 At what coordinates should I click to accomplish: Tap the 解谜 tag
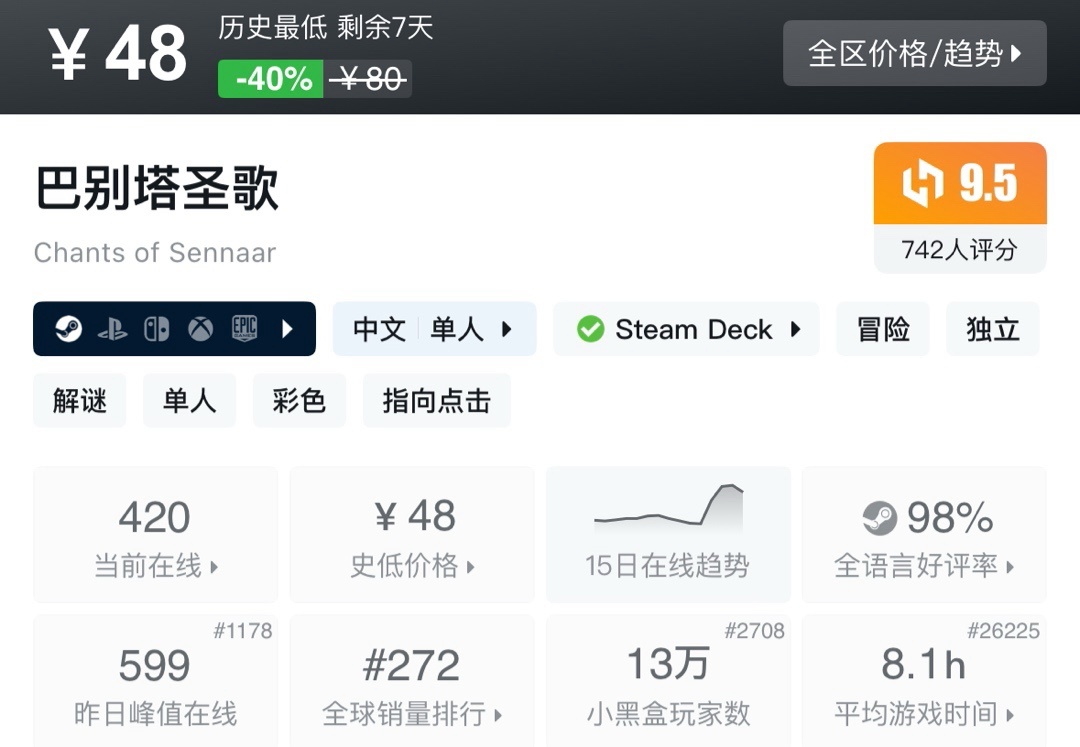[x=80, y=401]
